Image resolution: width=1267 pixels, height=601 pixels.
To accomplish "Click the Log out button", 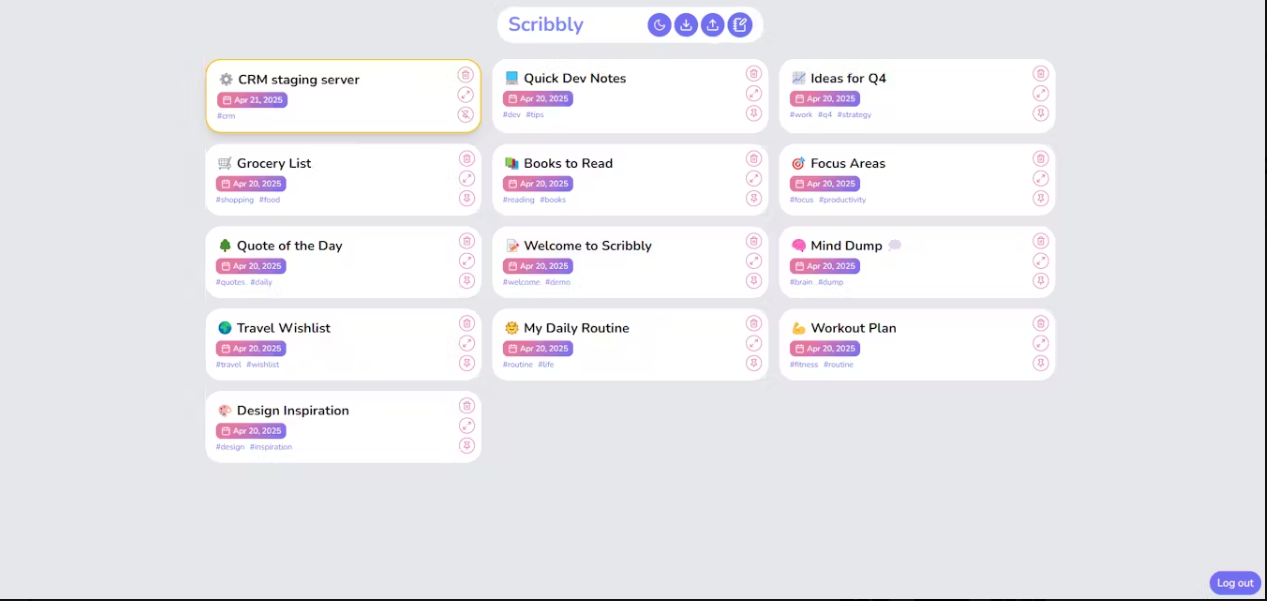I will click(1235, 583).
